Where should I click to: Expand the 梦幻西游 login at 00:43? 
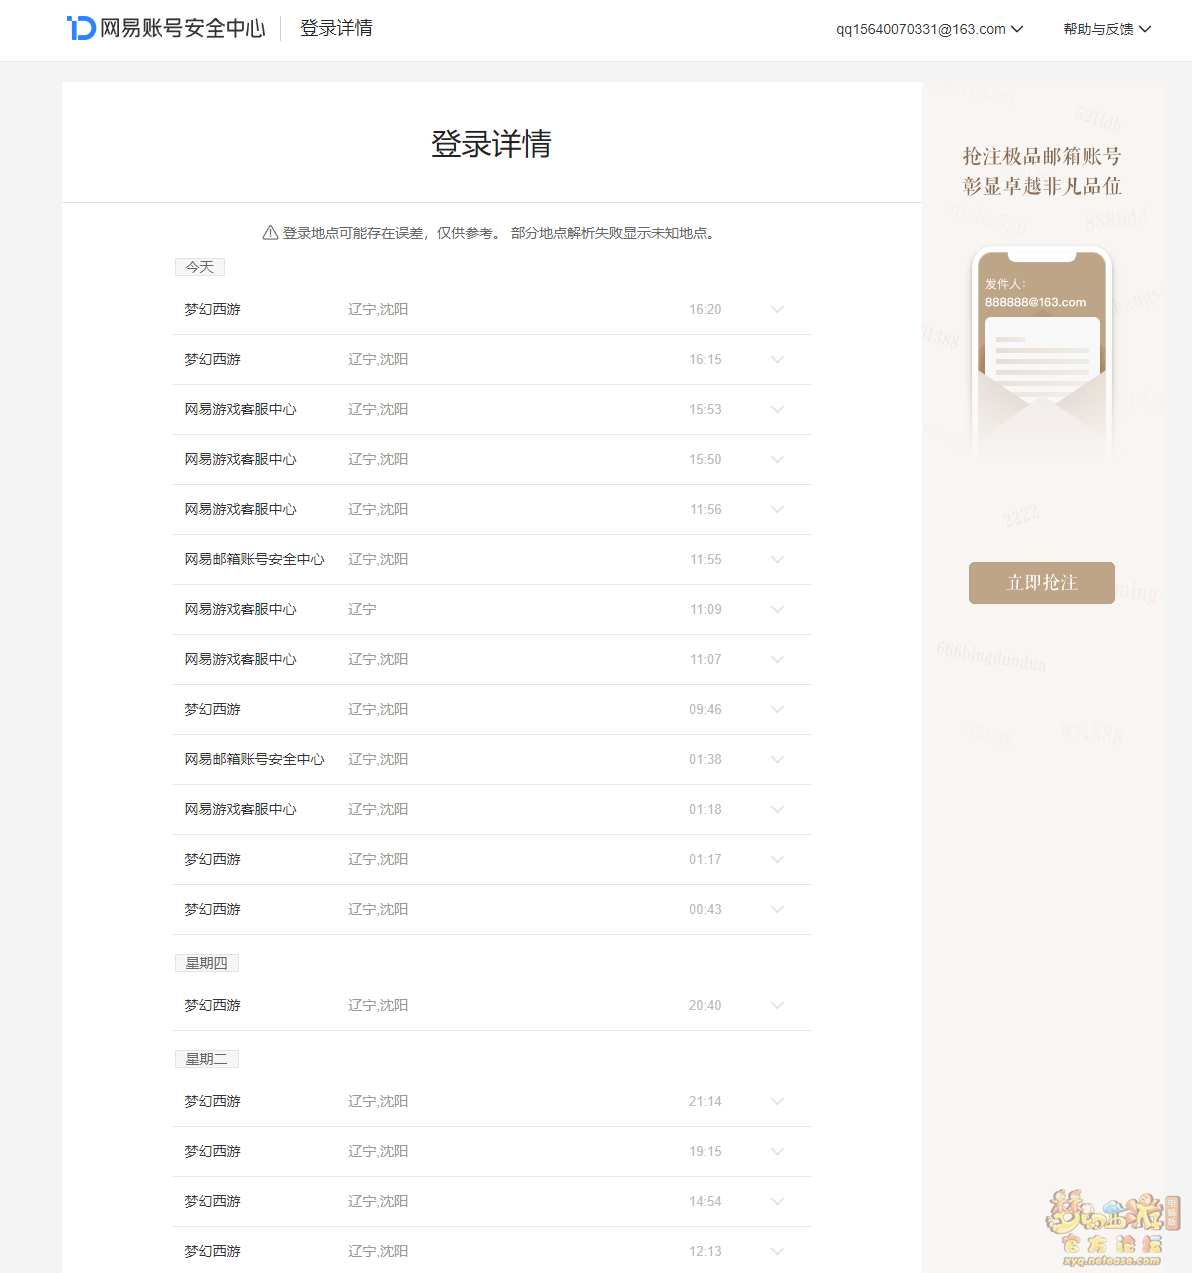[777, 910]
